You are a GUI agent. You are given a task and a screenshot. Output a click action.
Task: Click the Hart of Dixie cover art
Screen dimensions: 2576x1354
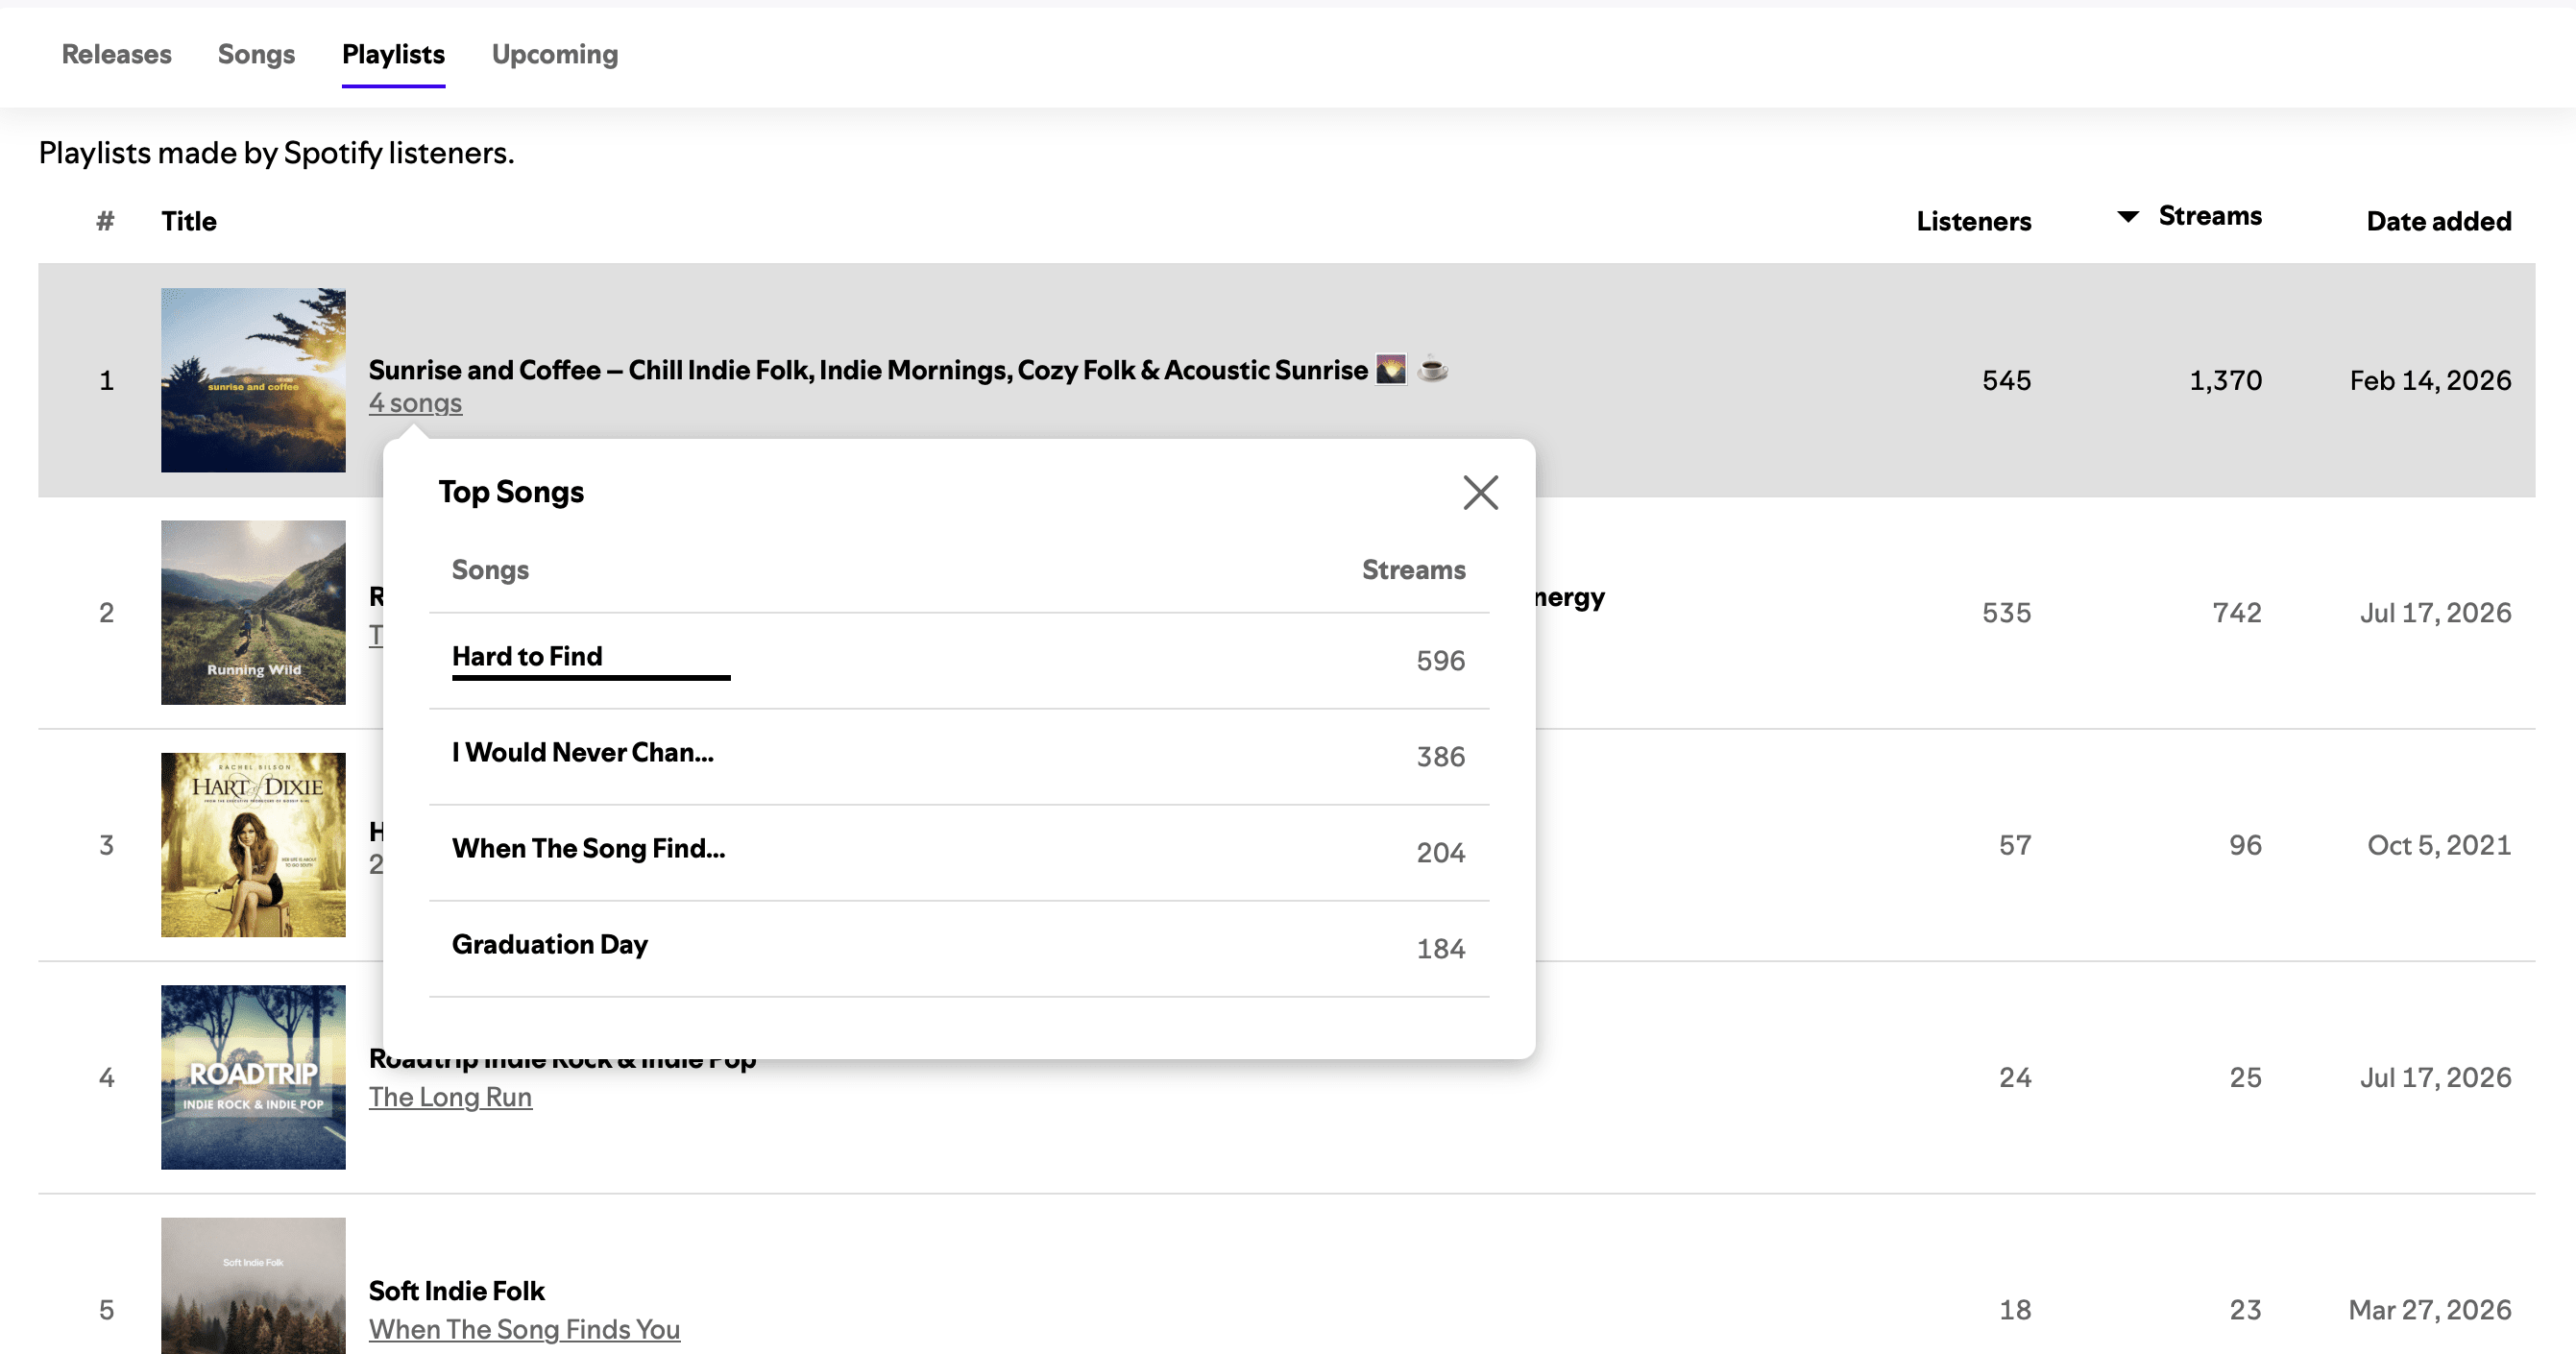pos(253,845)
